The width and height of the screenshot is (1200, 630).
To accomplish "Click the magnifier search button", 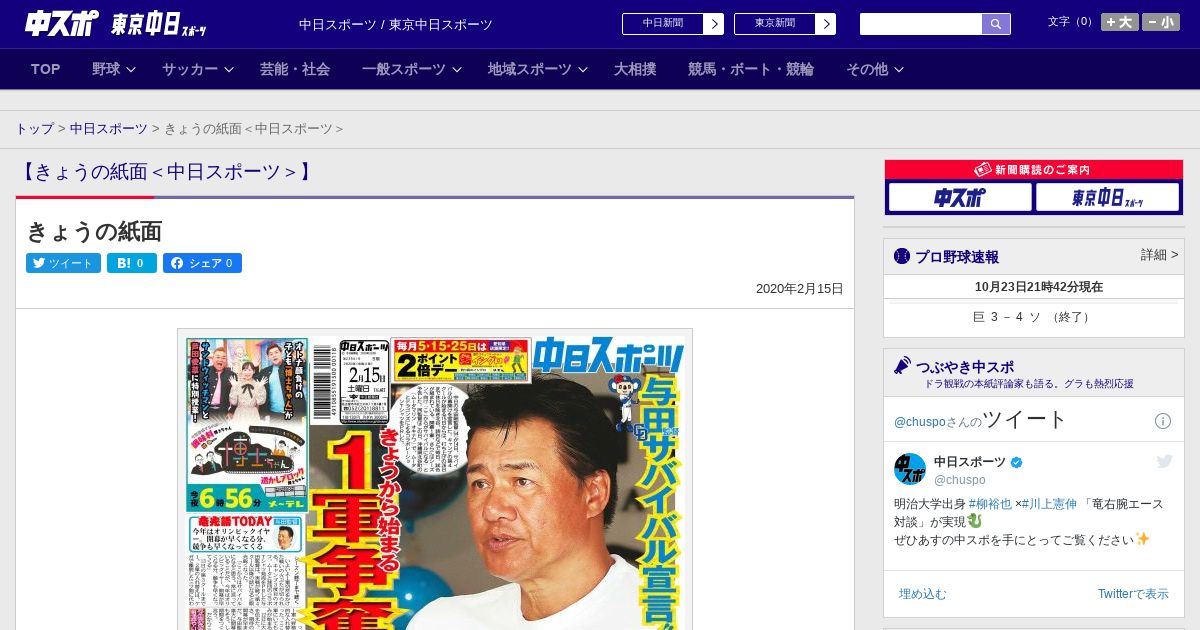I will coord(996,24).
